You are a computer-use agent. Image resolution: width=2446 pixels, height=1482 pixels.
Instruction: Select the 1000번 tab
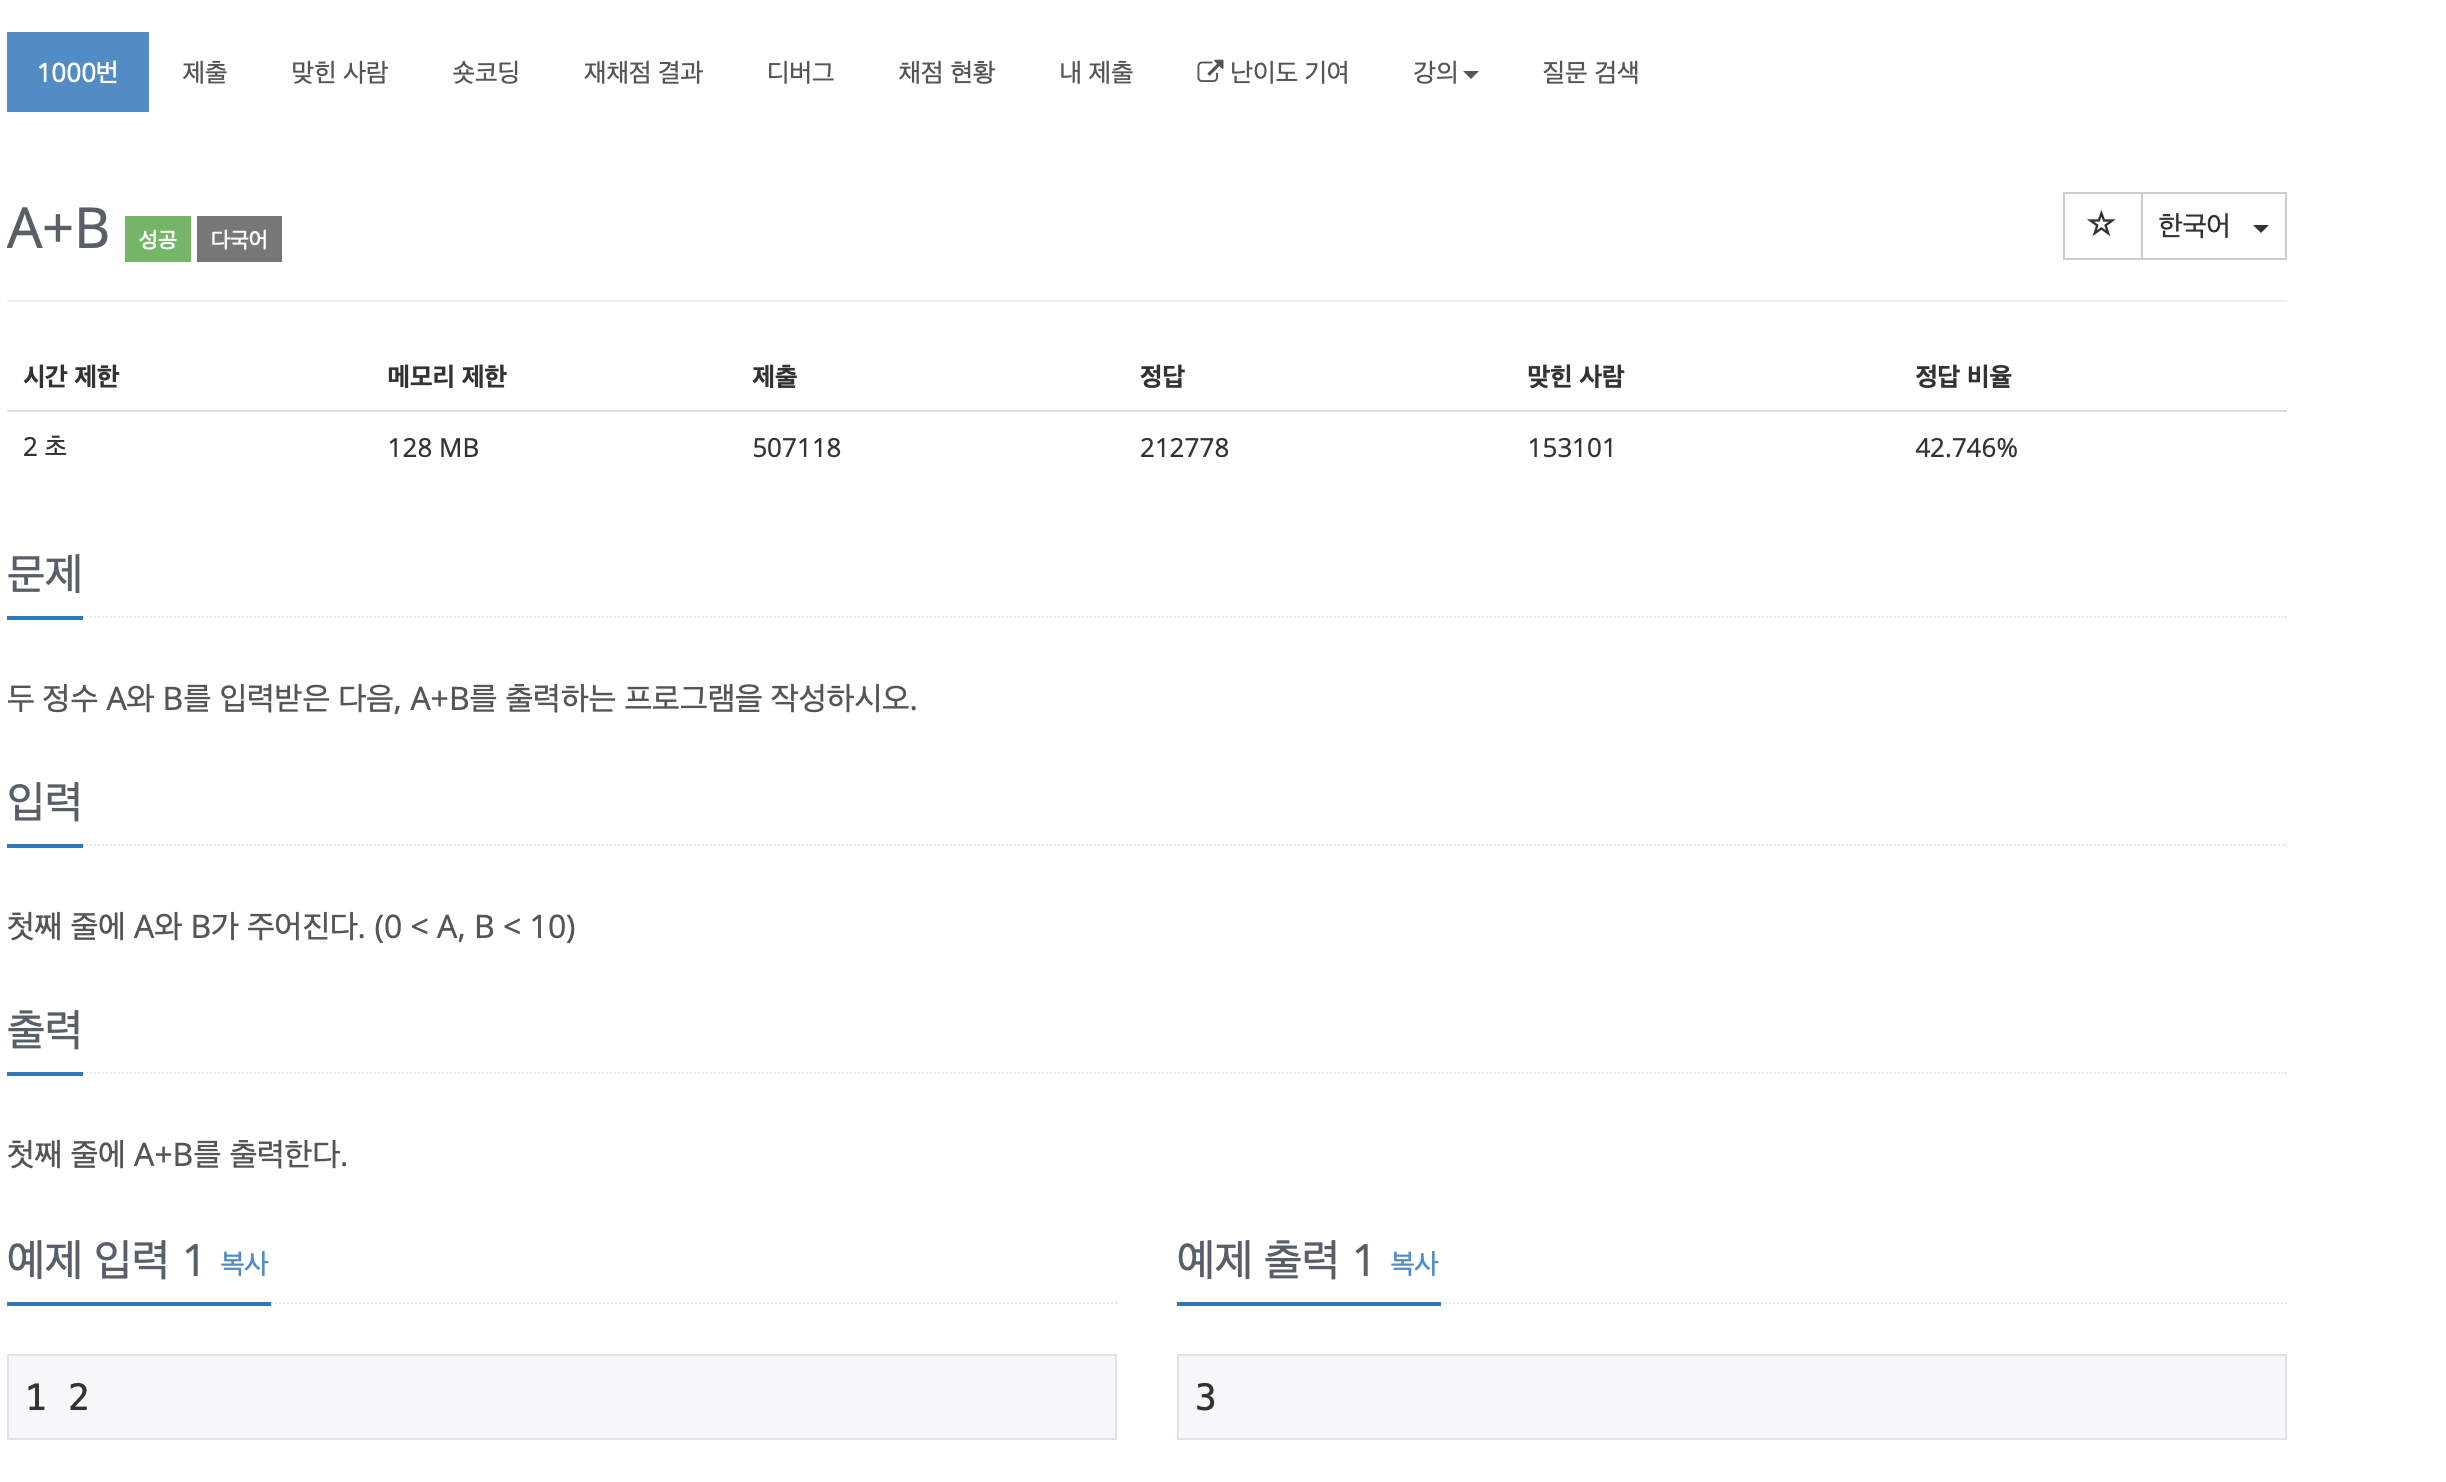coord(77,72)
